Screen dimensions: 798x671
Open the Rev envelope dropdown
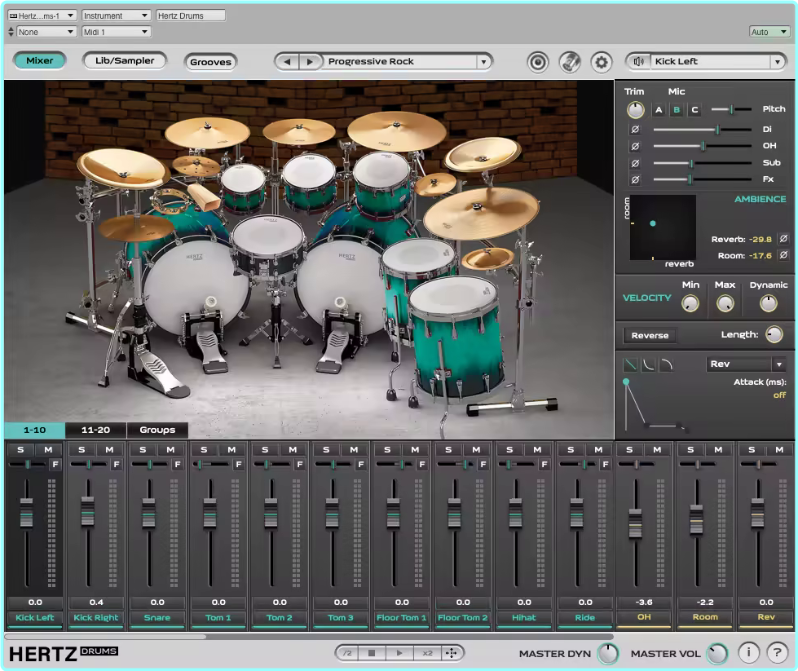778,365
